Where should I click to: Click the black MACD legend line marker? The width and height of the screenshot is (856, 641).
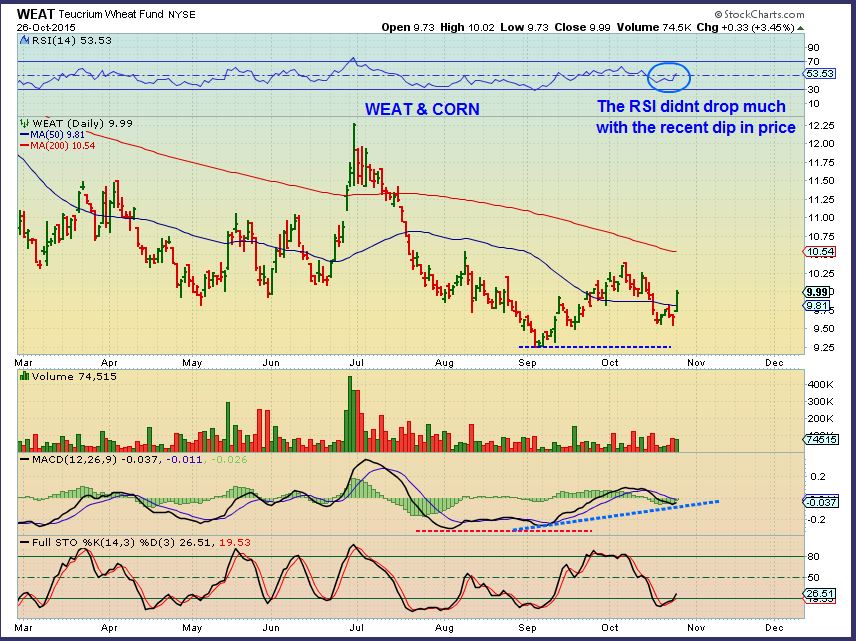[x=25, y=460]
